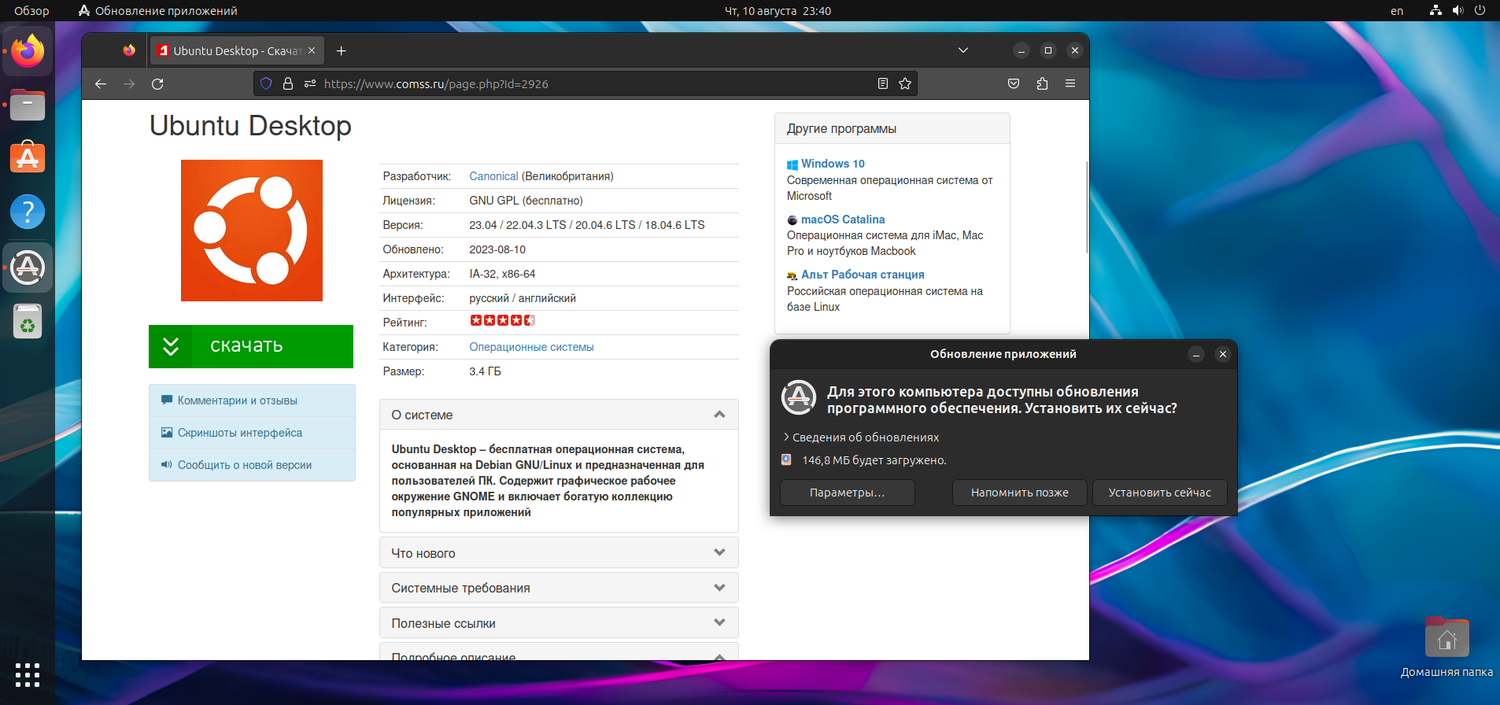
Task: Show applications grid in the dock
Action: click(28, 675)
